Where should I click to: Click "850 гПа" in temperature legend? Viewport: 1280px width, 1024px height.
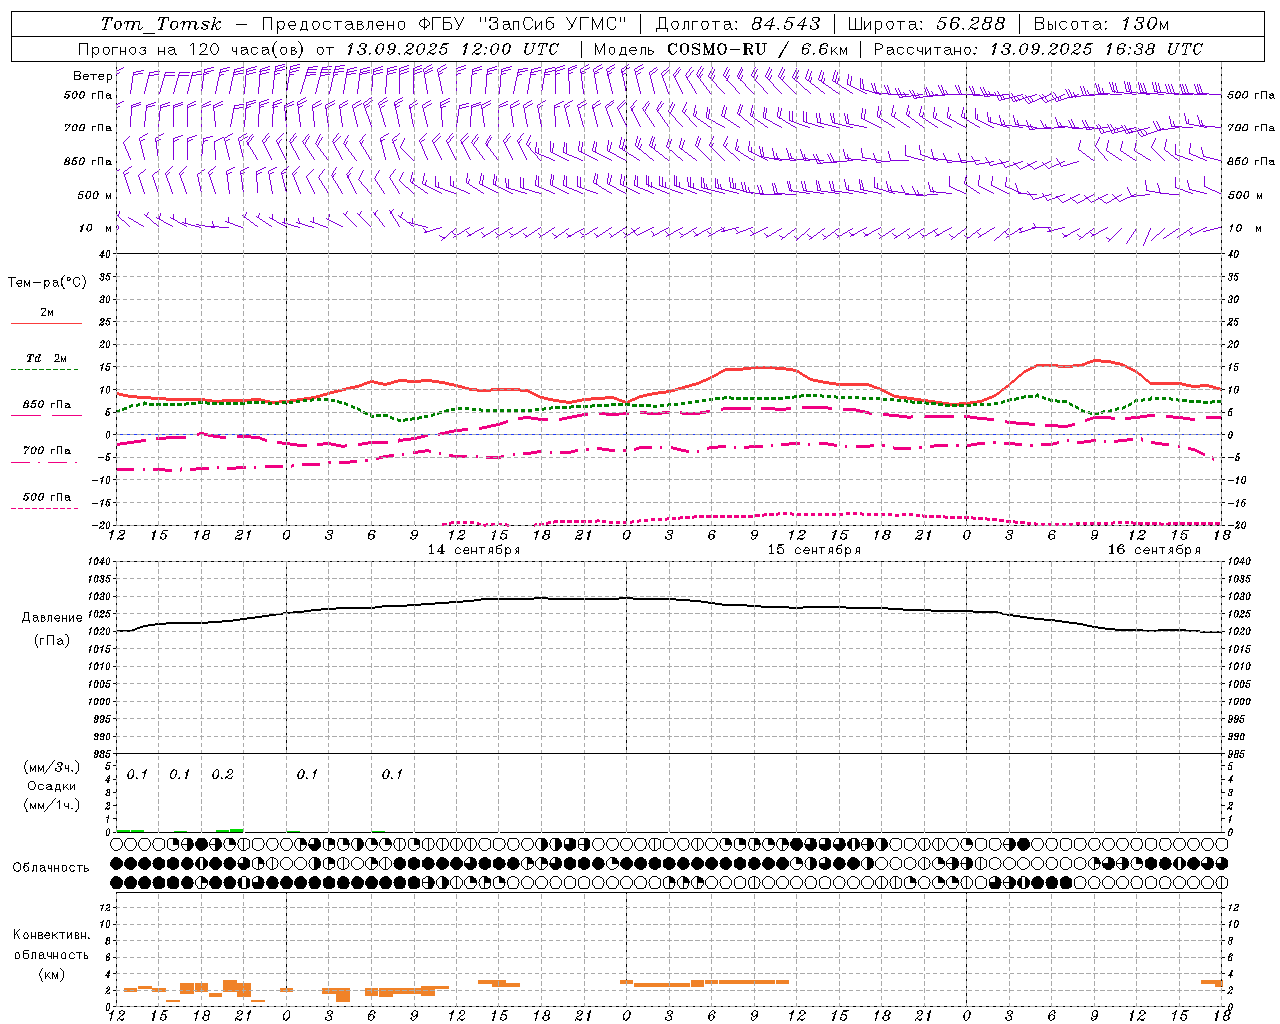47,405
